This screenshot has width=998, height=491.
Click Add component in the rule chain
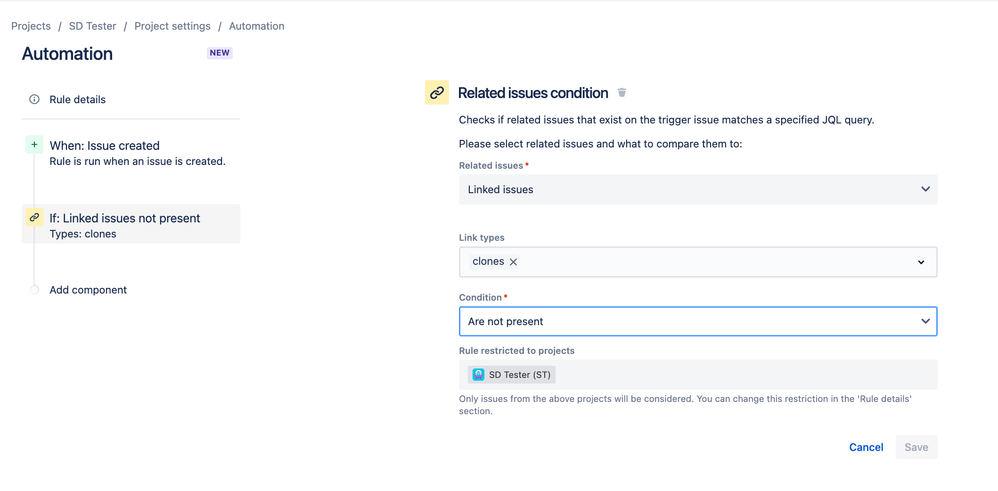click(x=88, y=290)
